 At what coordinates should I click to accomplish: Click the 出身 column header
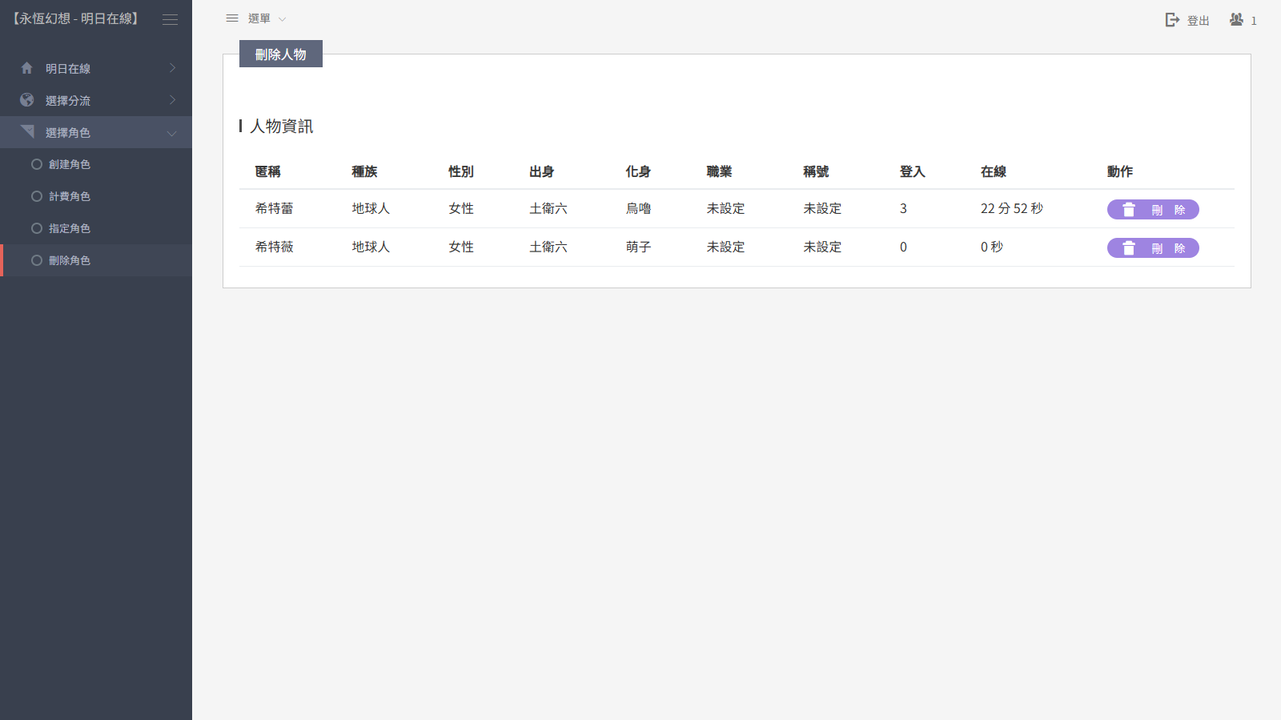pos(542,171)
